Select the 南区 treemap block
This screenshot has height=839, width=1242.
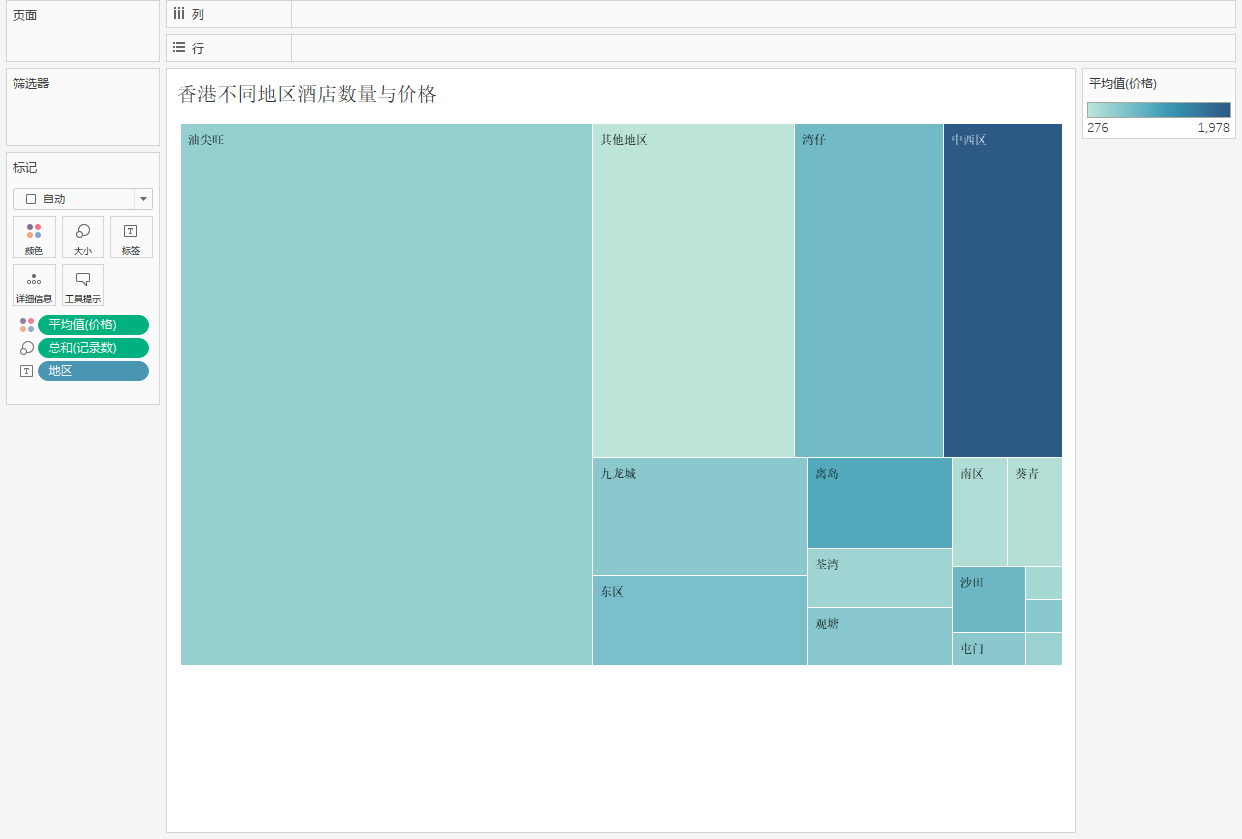coord(980,512)
